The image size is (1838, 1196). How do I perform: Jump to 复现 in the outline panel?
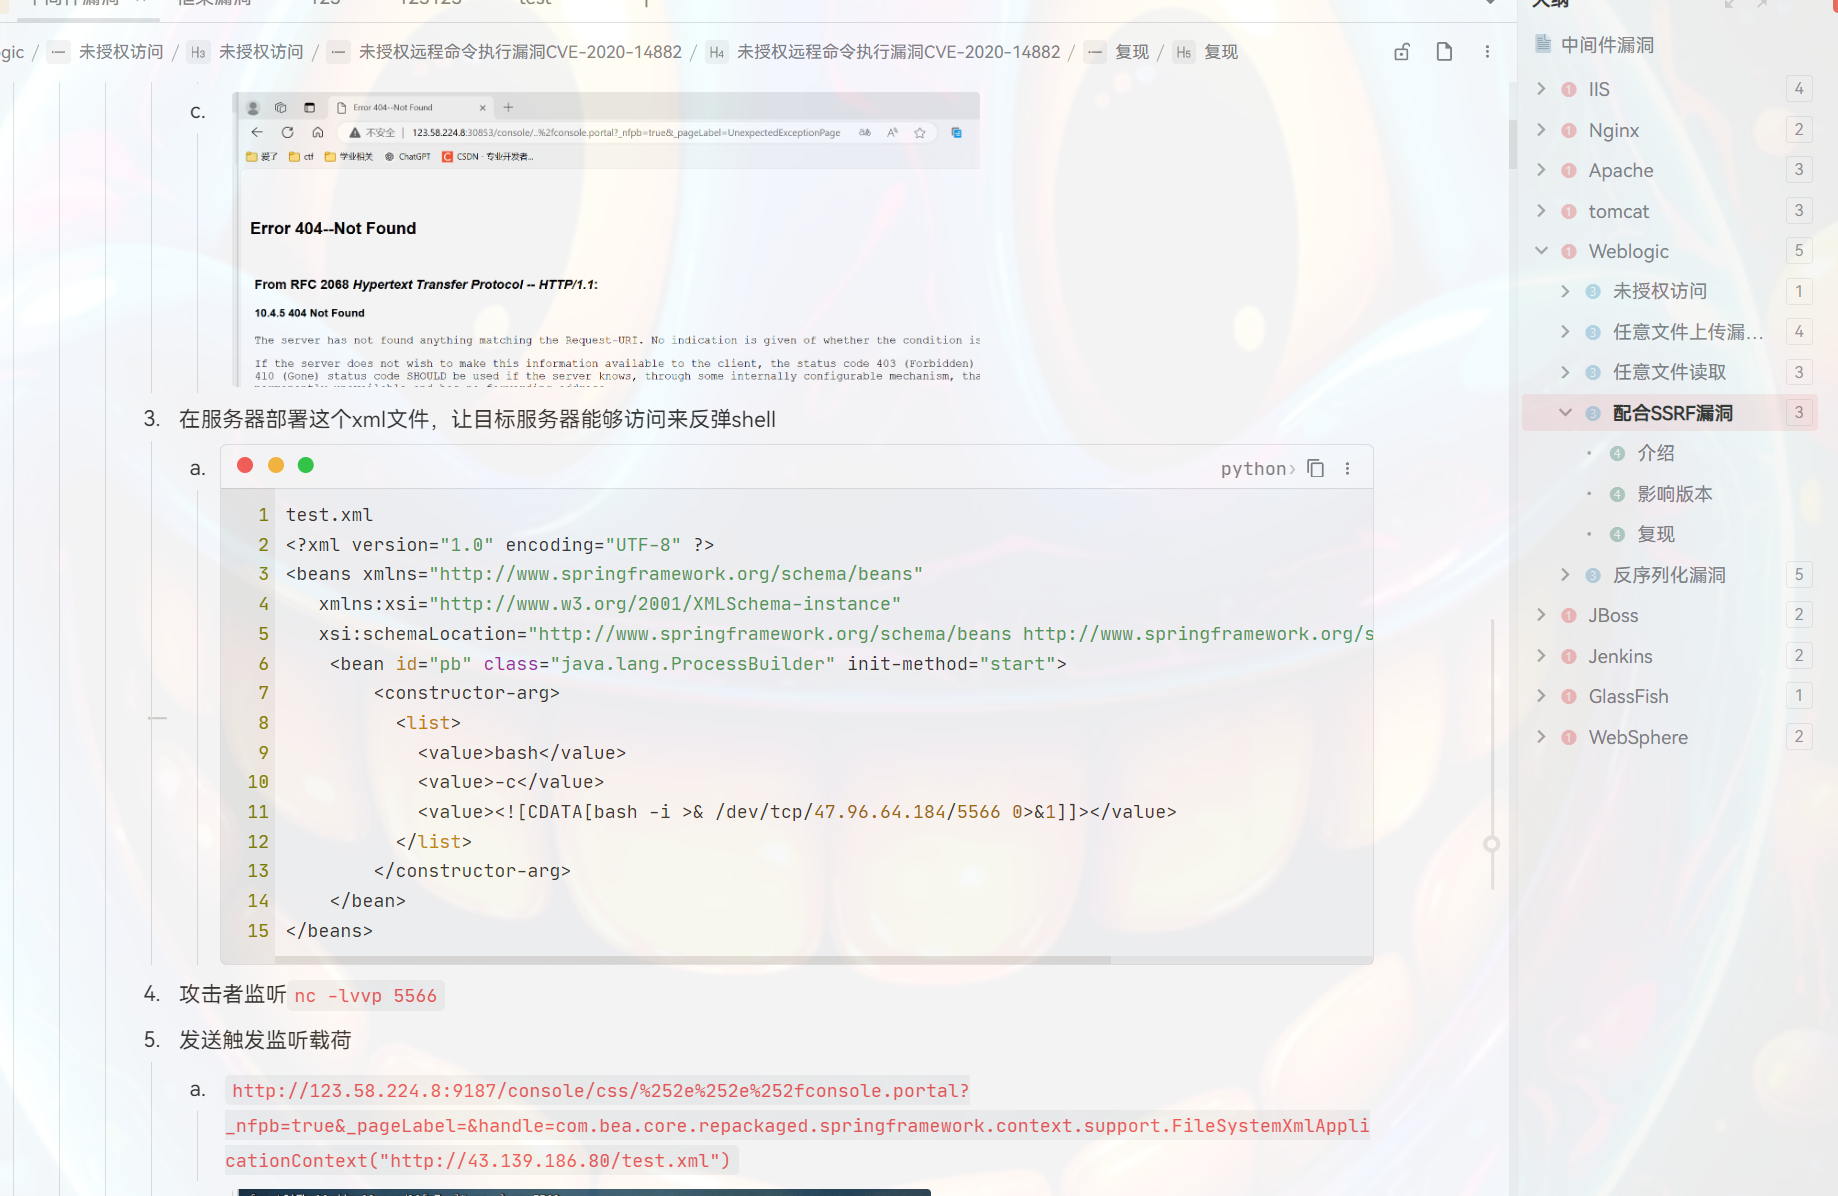coord(1655,534)
